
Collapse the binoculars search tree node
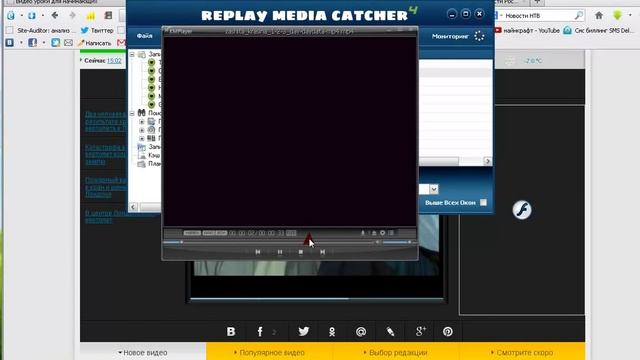(x=132, y=113)
